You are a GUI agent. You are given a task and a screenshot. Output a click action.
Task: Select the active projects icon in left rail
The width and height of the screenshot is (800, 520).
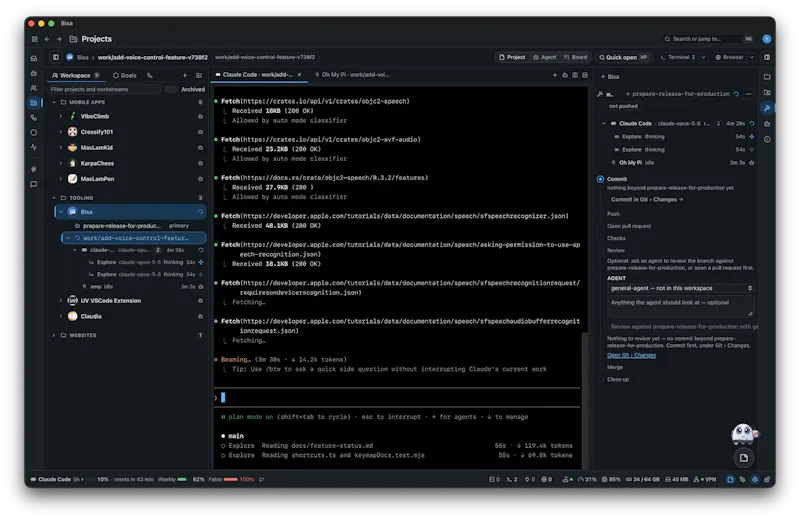click(34, 103)
